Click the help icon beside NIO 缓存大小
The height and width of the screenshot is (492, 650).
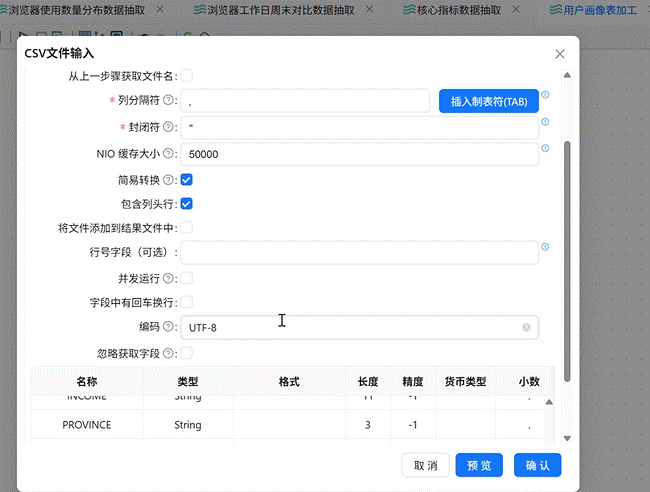click(168, 154)
